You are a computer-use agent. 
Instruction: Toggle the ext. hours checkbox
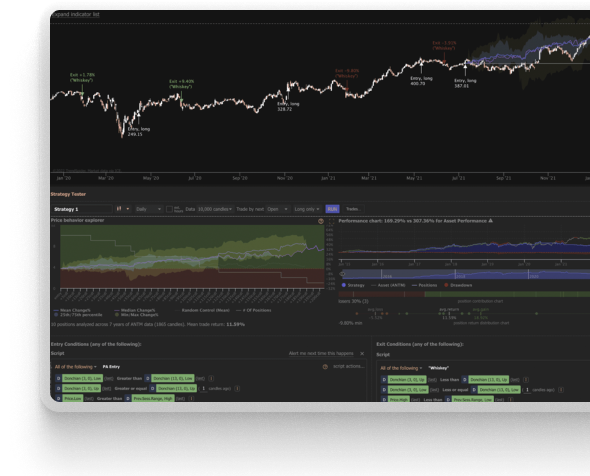click(169, 209)
